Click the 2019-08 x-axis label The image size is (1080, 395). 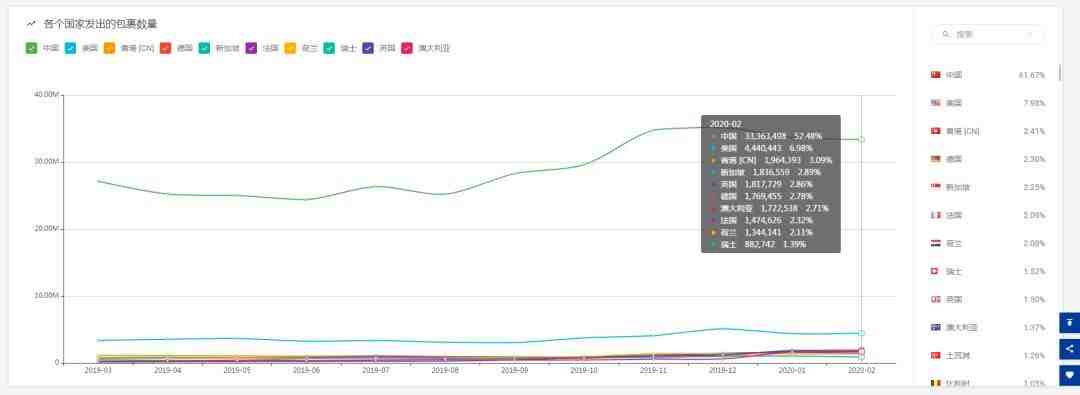445,370
